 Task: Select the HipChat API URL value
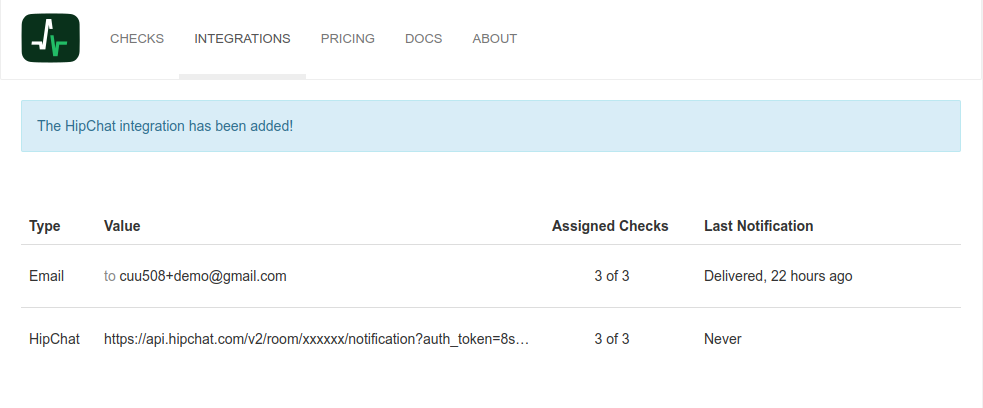tap(316, 339)
